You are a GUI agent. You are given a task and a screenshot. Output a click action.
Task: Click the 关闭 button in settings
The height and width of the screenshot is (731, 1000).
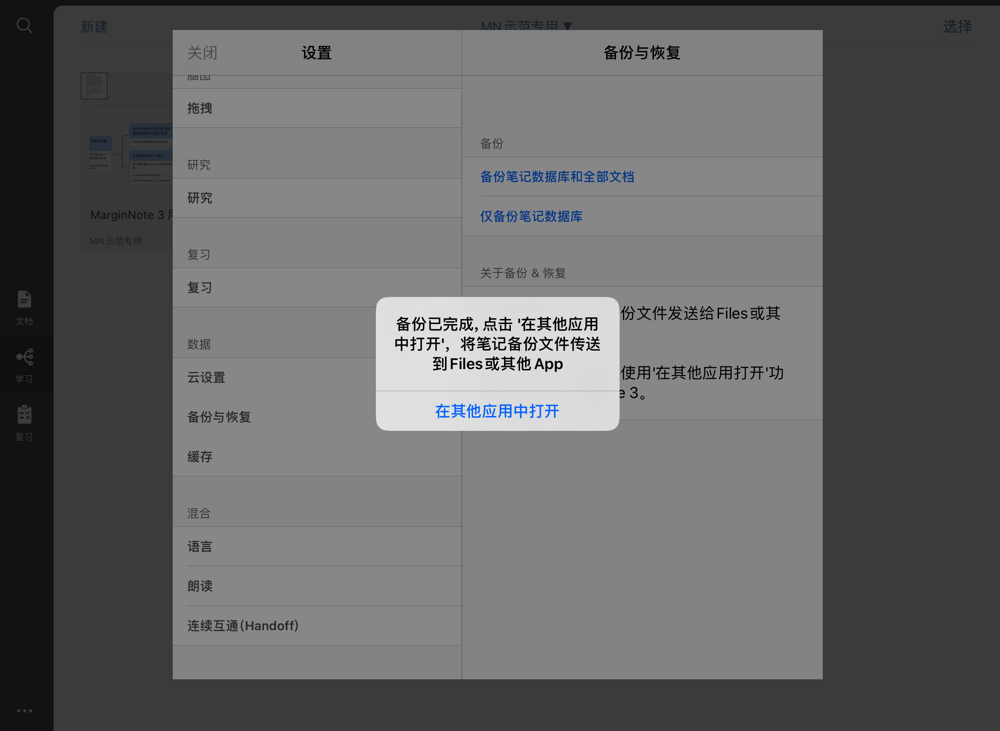(202, 53)
